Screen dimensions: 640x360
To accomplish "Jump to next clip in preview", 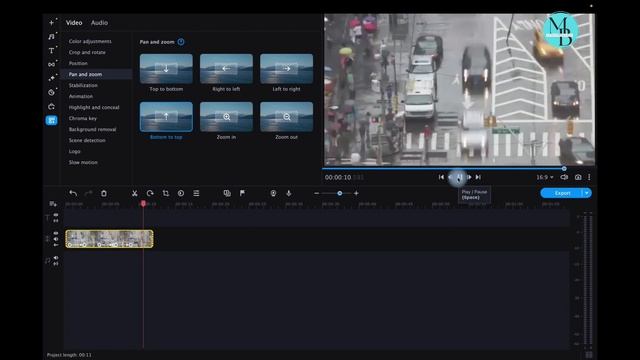I will pos(478,177).
